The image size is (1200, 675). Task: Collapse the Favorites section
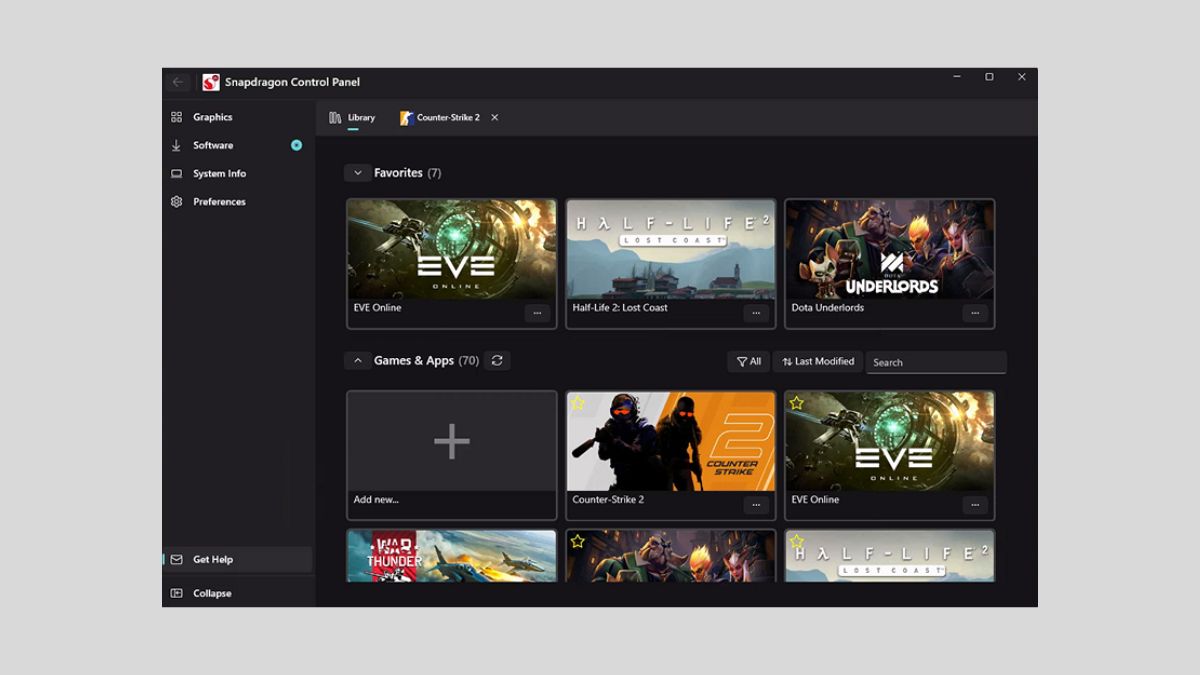[357, 172]
